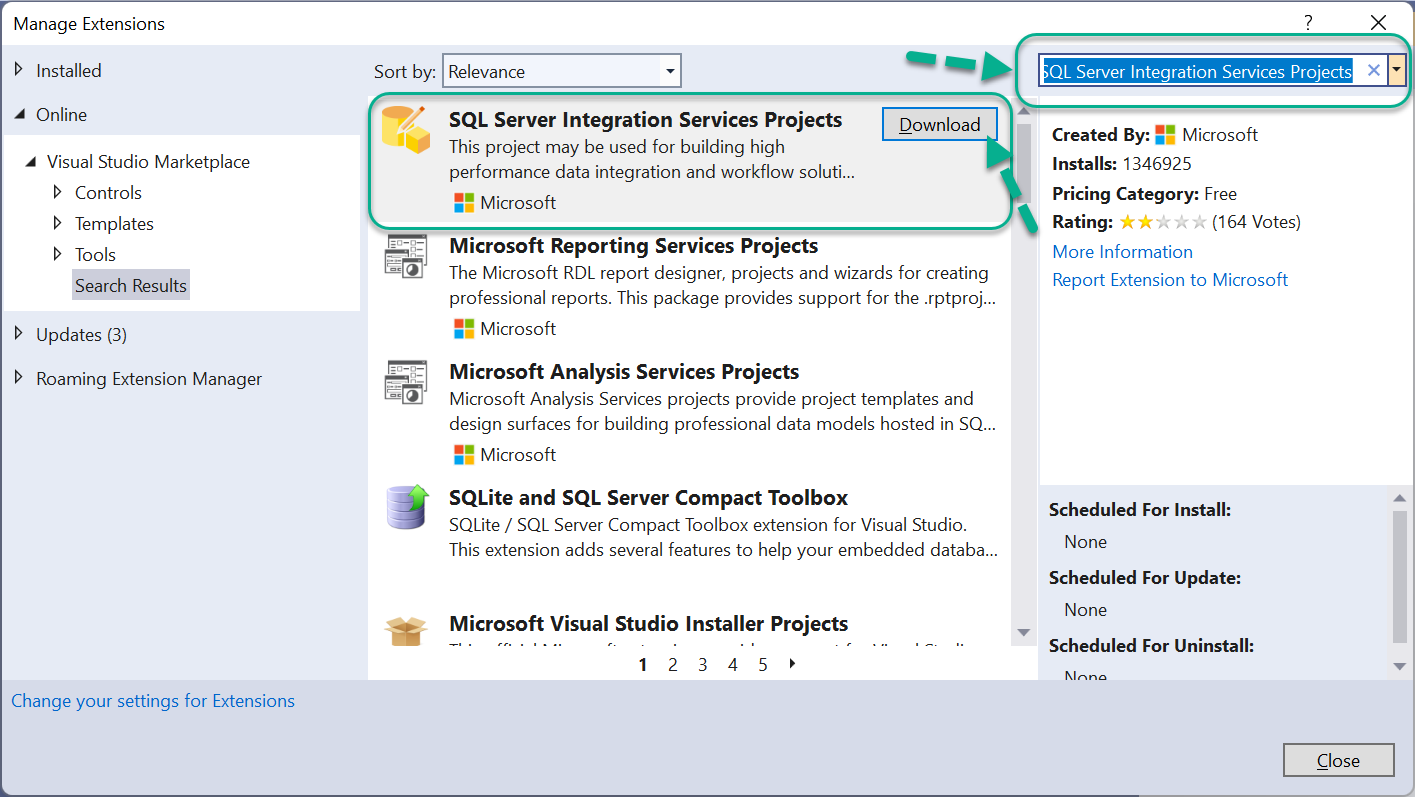Screen dimensions: 1415x797
Task: Open the Sort by Relevance dropdown
Action: (x=561, y=71)
